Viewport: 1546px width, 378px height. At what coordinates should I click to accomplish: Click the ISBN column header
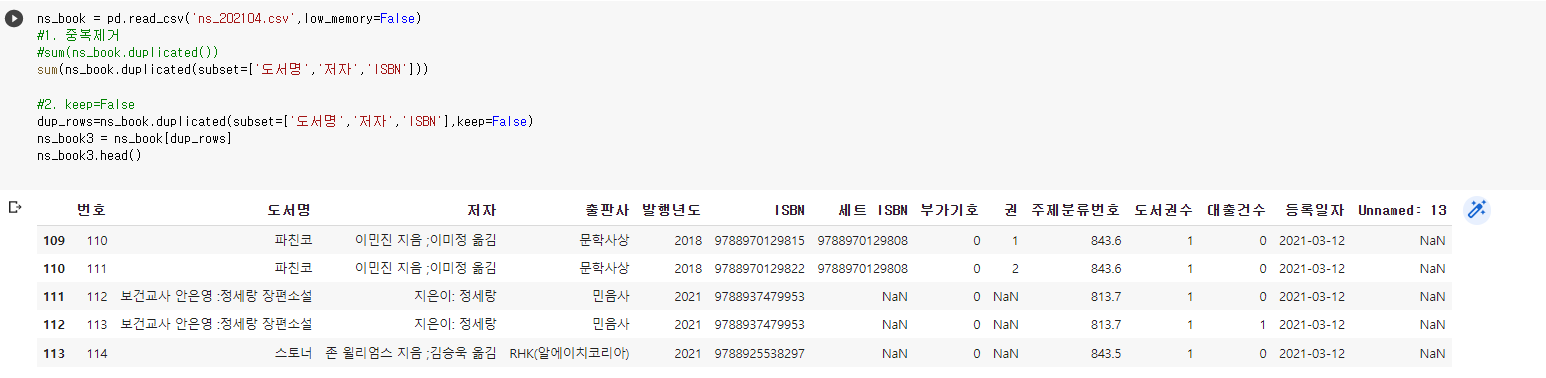click(x=789, y=210)
